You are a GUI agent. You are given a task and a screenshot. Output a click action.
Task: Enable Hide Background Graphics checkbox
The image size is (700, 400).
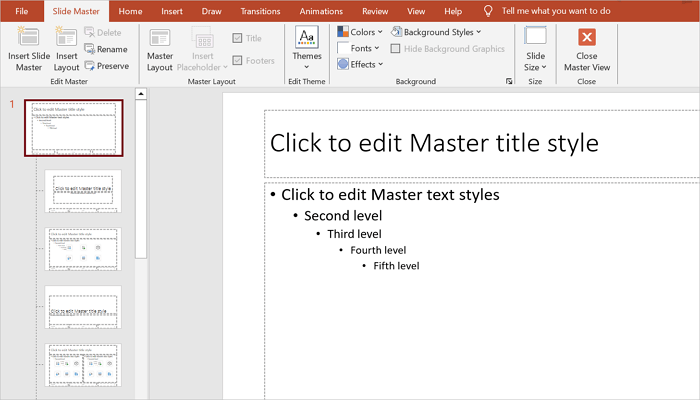click(395, 49)
